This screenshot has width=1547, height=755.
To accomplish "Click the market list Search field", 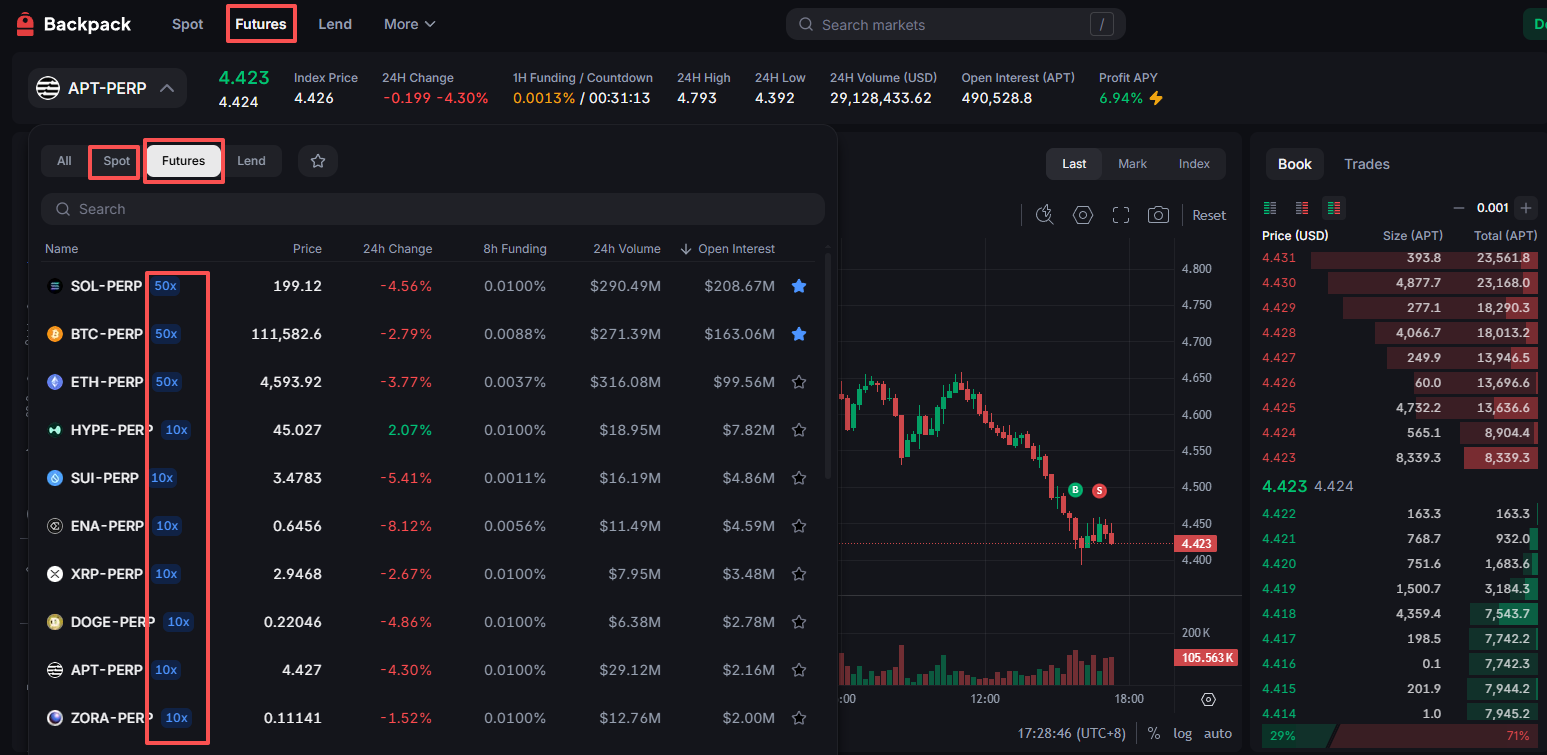I will click(x=432, y=209).
